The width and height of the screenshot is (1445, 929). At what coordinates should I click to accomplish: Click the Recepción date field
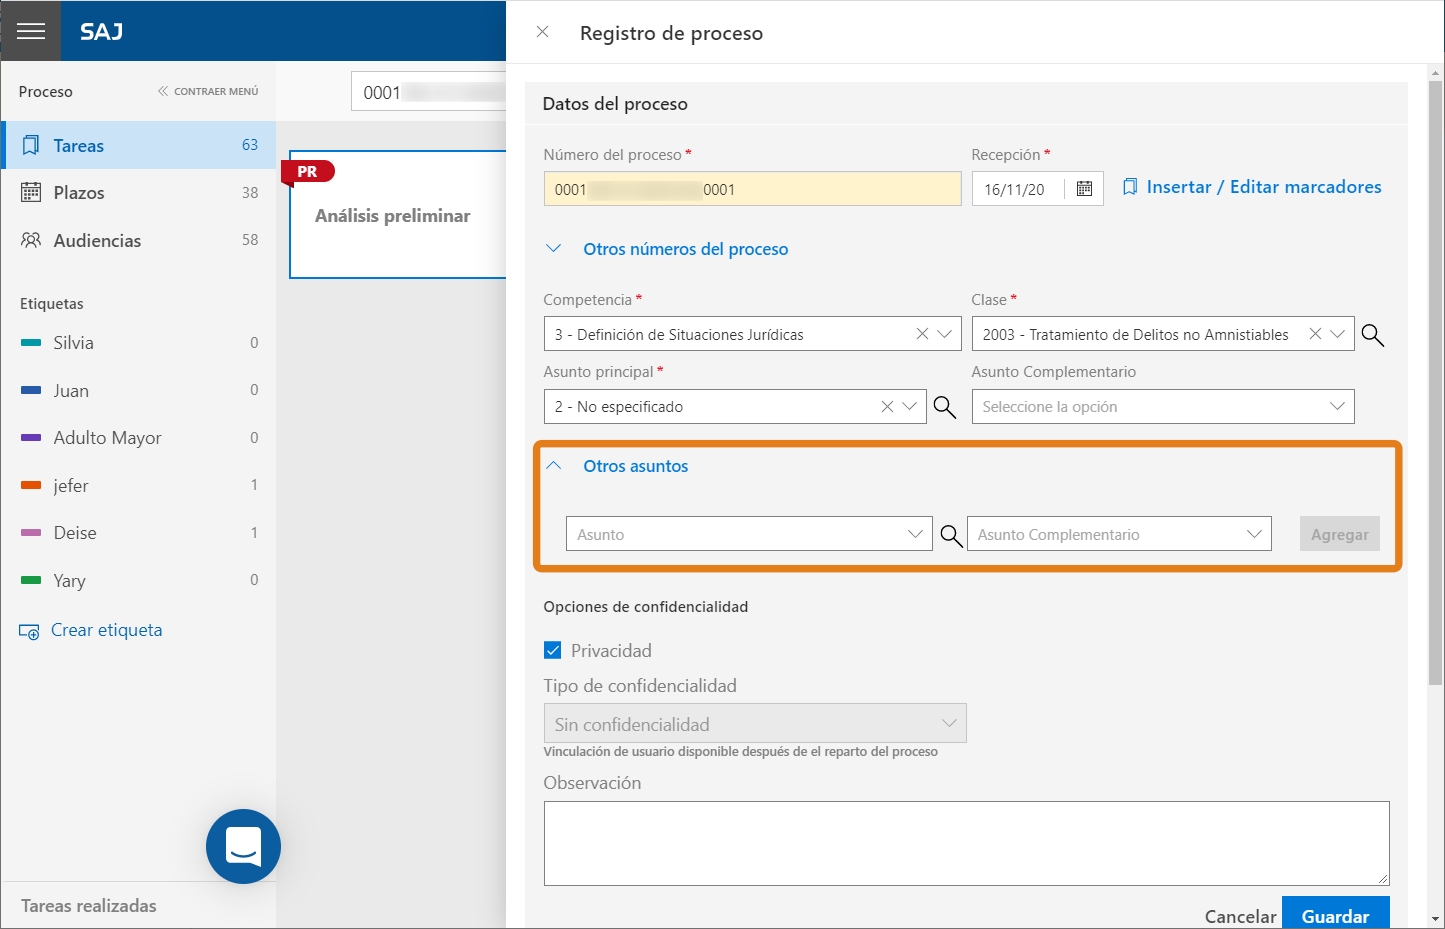[x=1018, y=189]
